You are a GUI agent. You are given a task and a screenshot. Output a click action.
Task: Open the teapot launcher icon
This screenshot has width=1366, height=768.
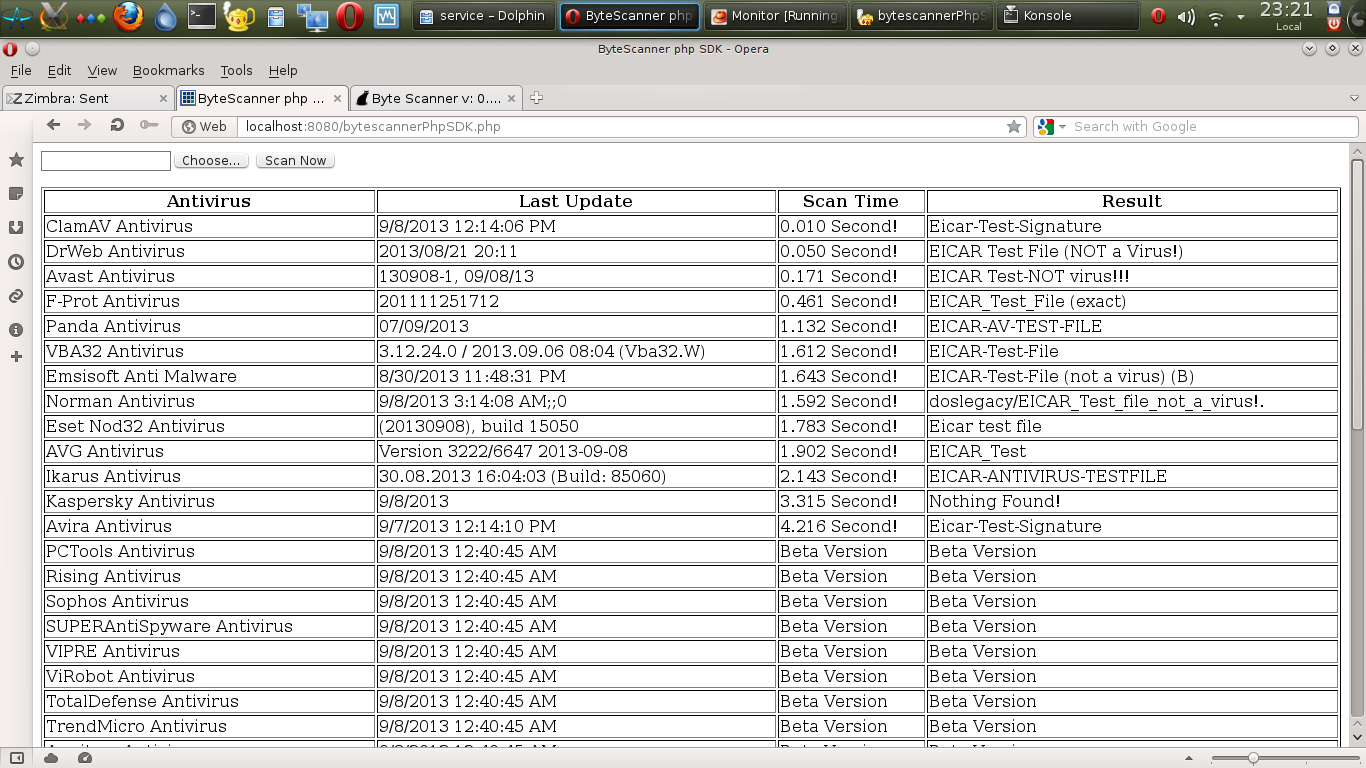(x=239, y=16)
